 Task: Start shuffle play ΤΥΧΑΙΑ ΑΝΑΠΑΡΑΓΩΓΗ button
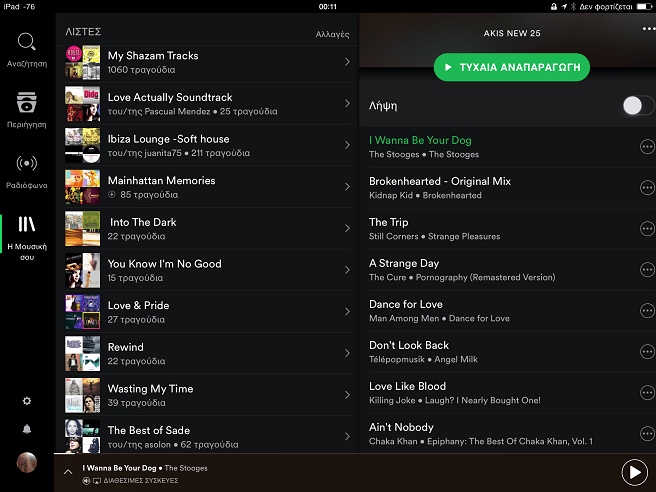pyautogui.click(x=512, y=67)
